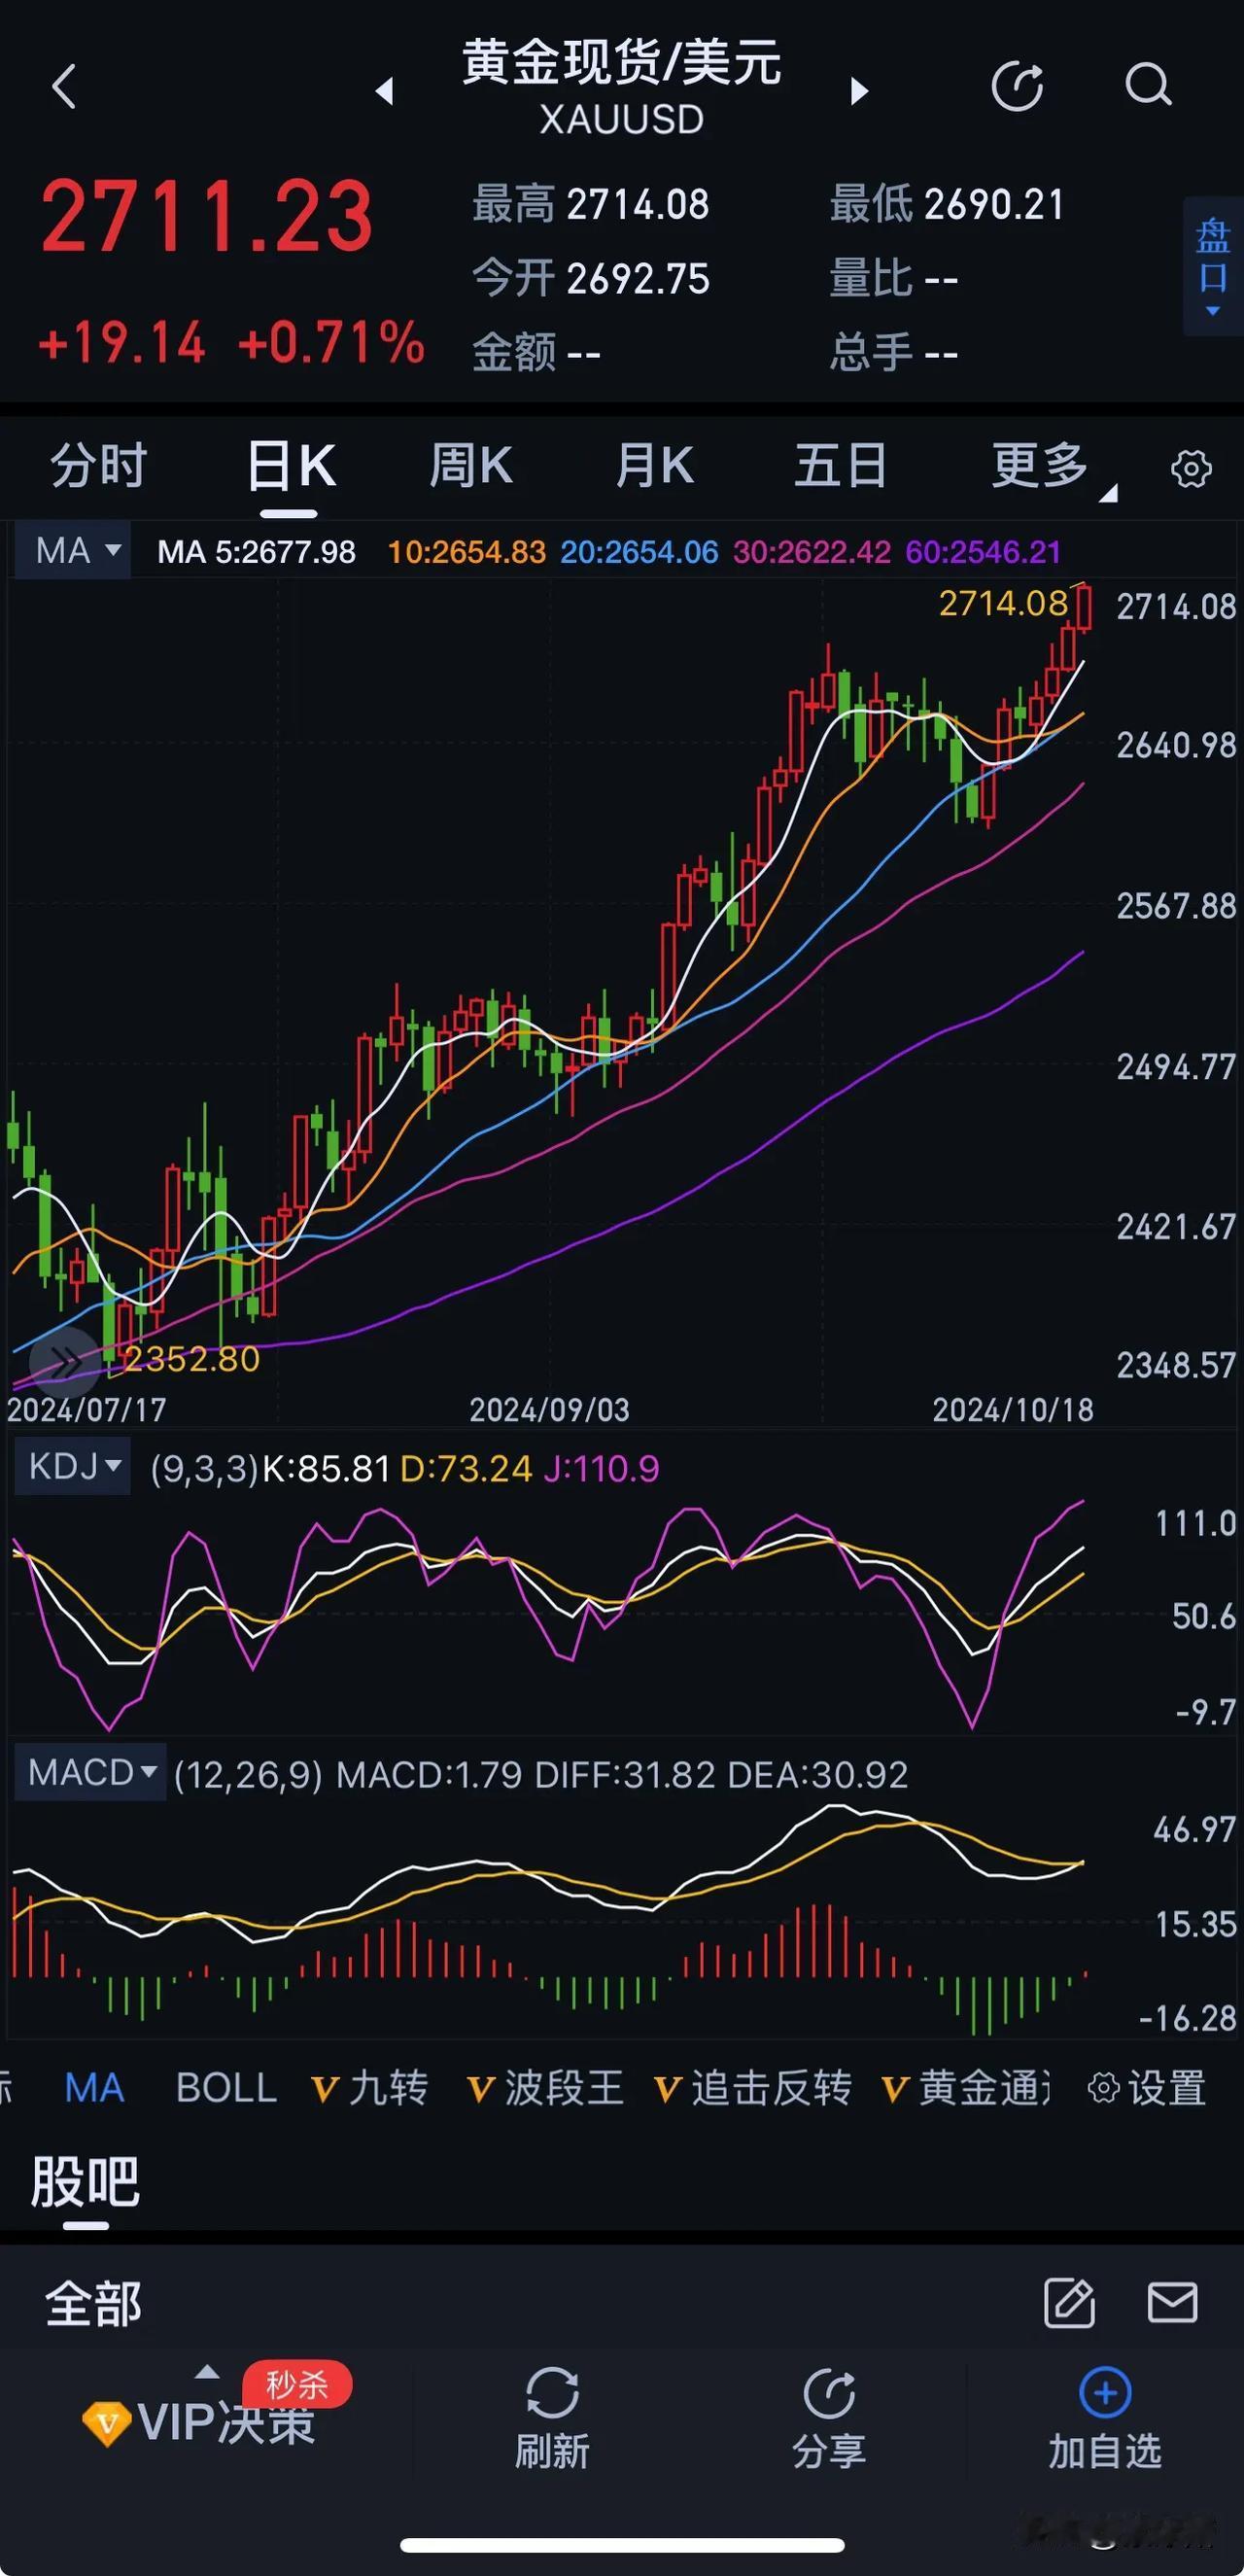Select MA in indicator bar
The width and height of the screenshot is (1244, 2576).
94,2088
